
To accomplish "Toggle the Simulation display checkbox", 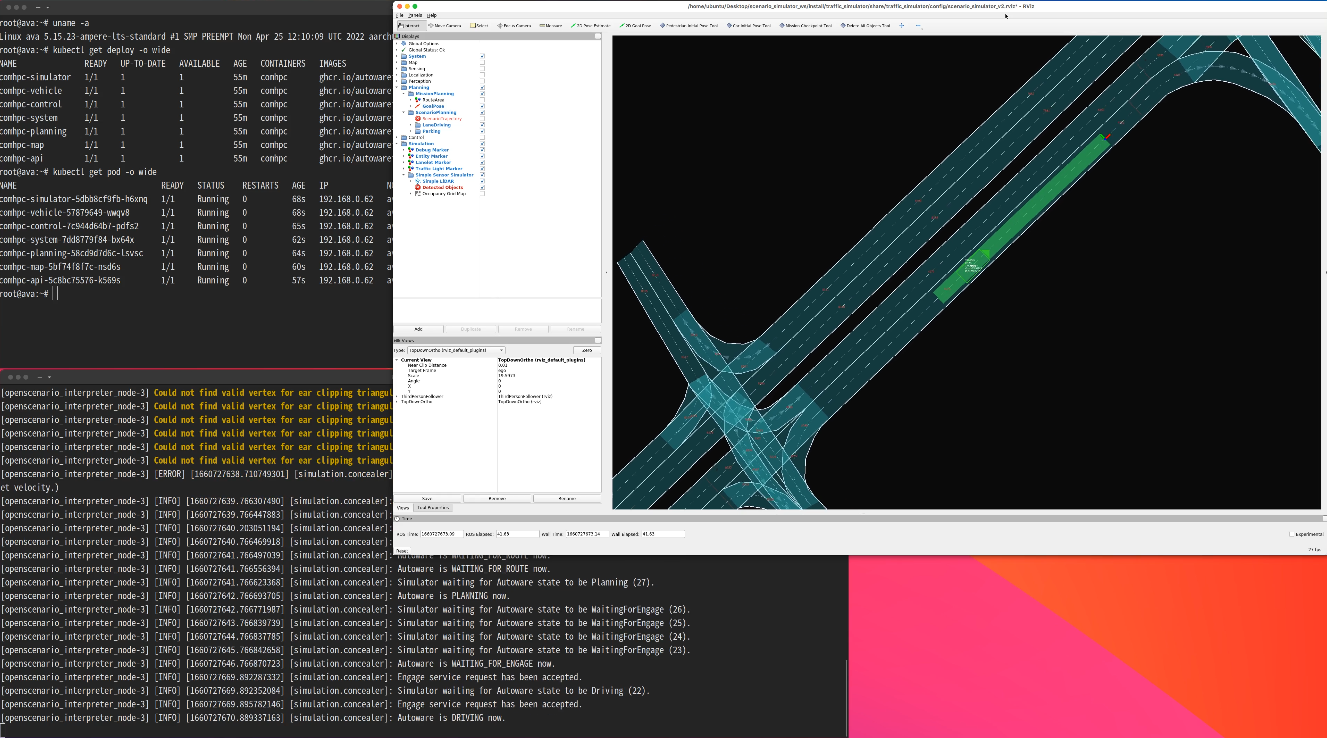I will click(482, 143).
